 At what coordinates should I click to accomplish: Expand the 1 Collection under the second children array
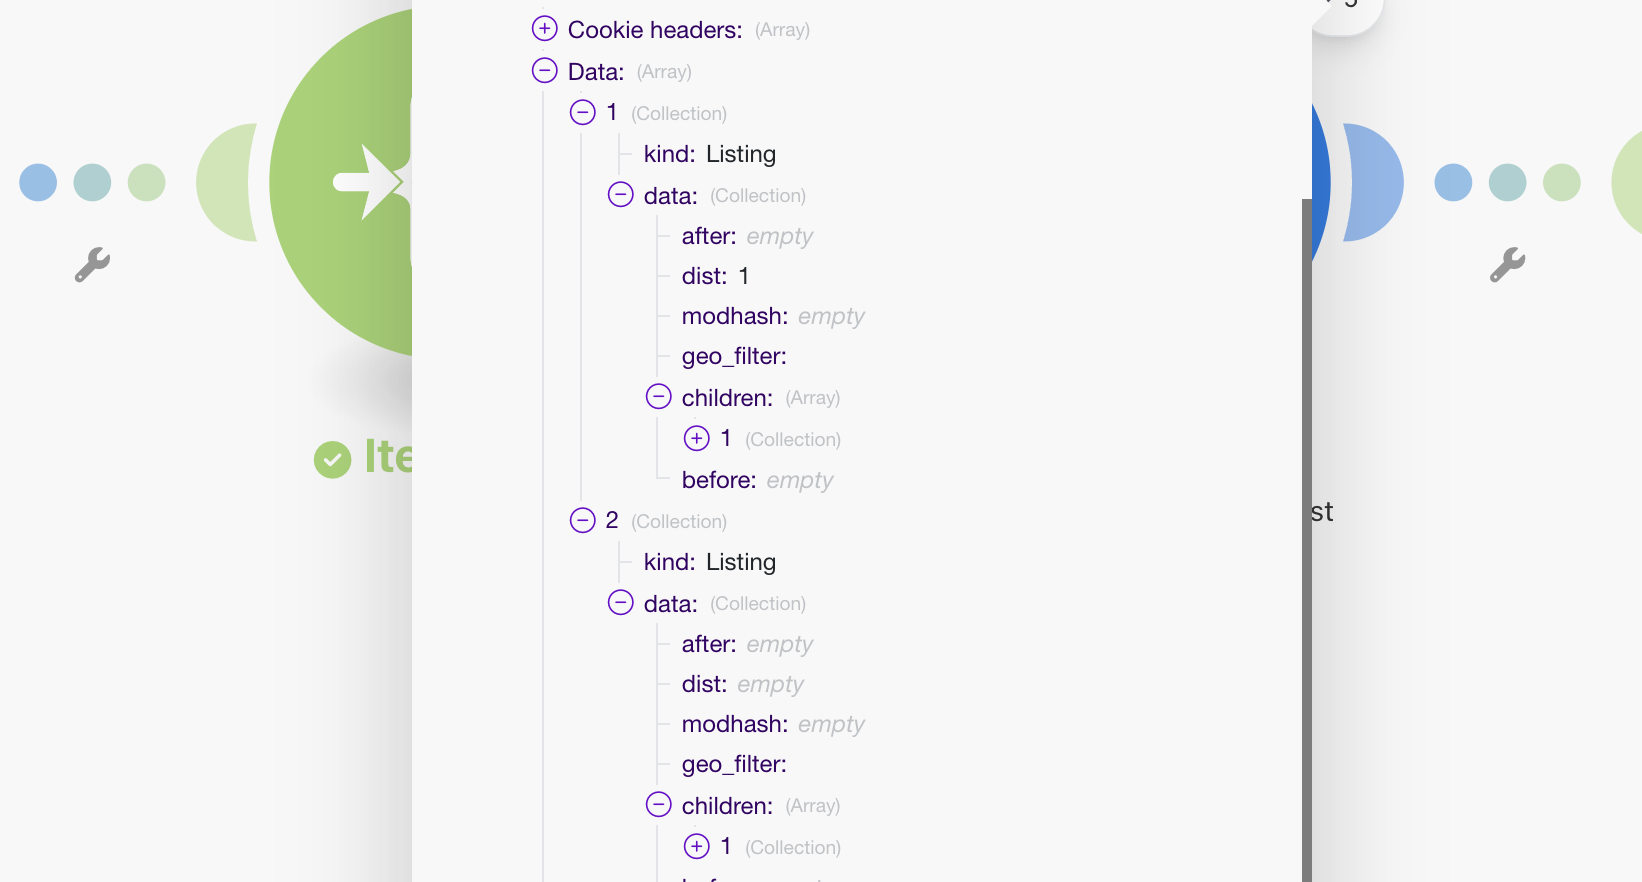click(x=695, y=846)
